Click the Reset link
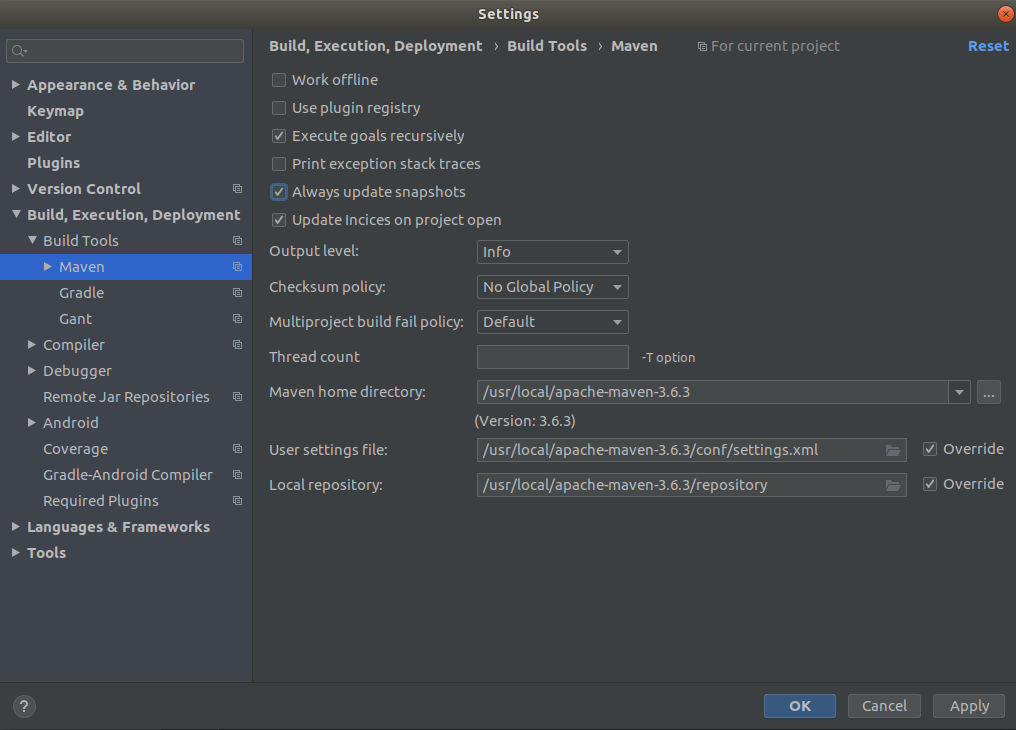The image size is (1016, 730). coord(988,46)
